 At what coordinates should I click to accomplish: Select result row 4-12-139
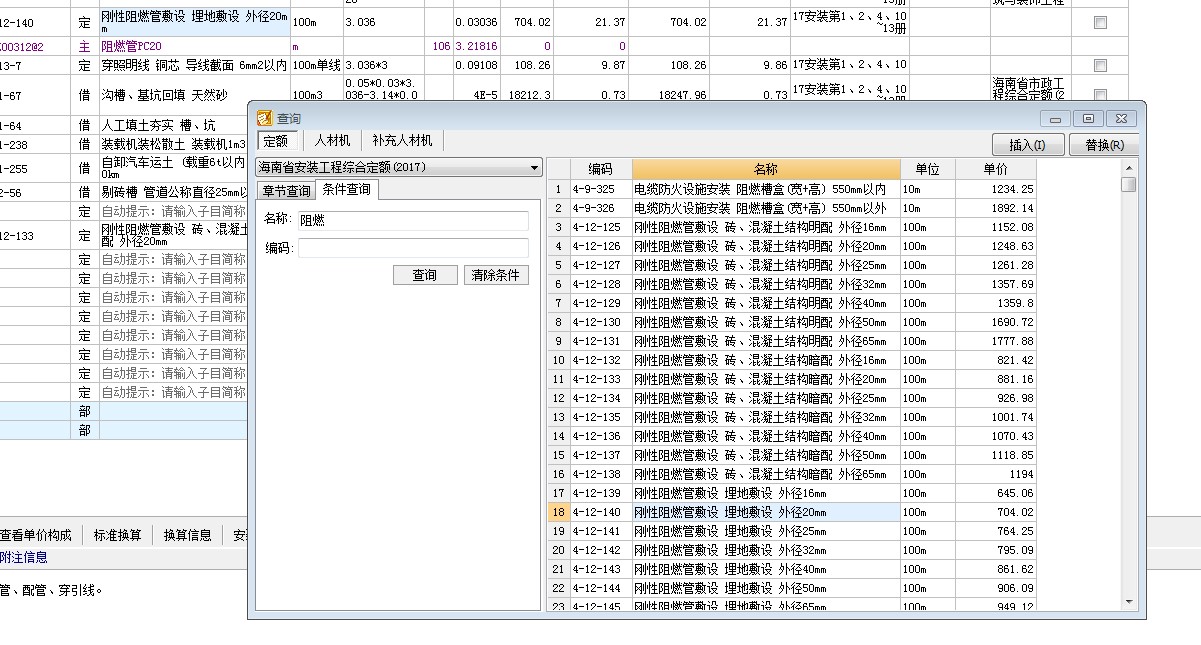click(792, 493)
